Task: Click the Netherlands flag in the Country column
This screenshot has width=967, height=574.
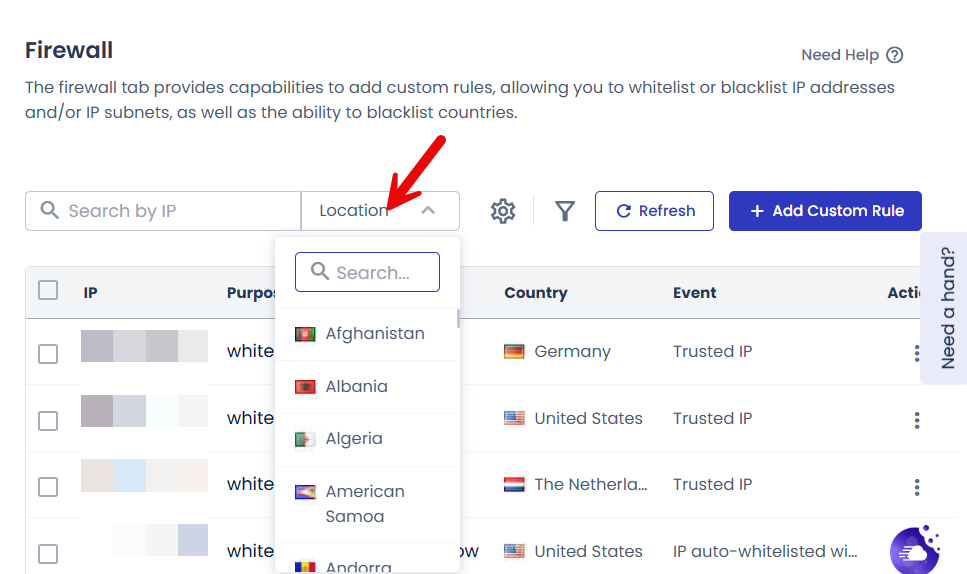Action: click(x=514, y=484)
